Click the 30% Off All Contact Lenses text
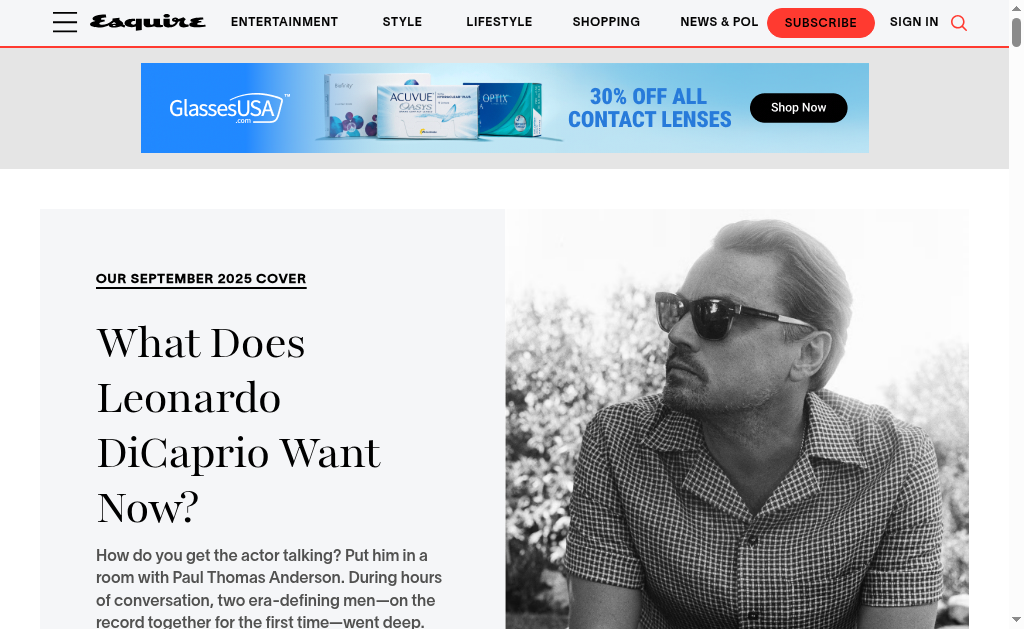 click(649, 108)
